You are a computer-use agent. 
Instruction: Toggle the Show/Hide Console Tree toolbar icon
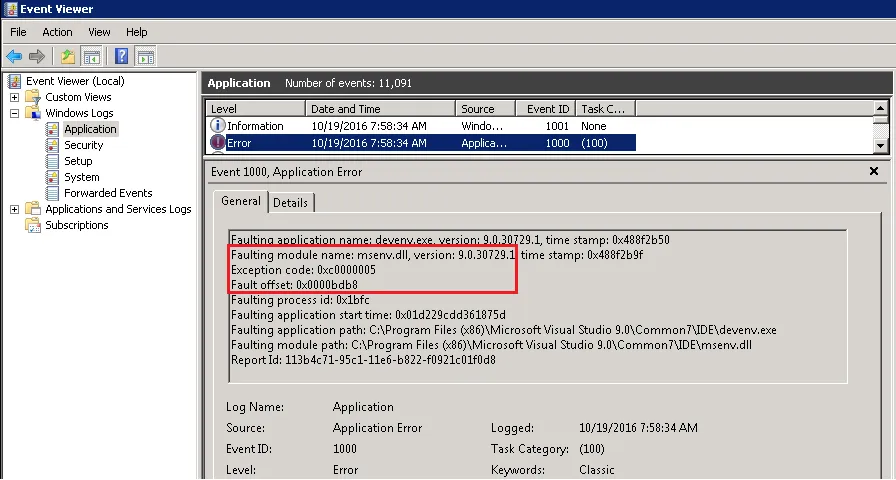[x=91, y=56]
